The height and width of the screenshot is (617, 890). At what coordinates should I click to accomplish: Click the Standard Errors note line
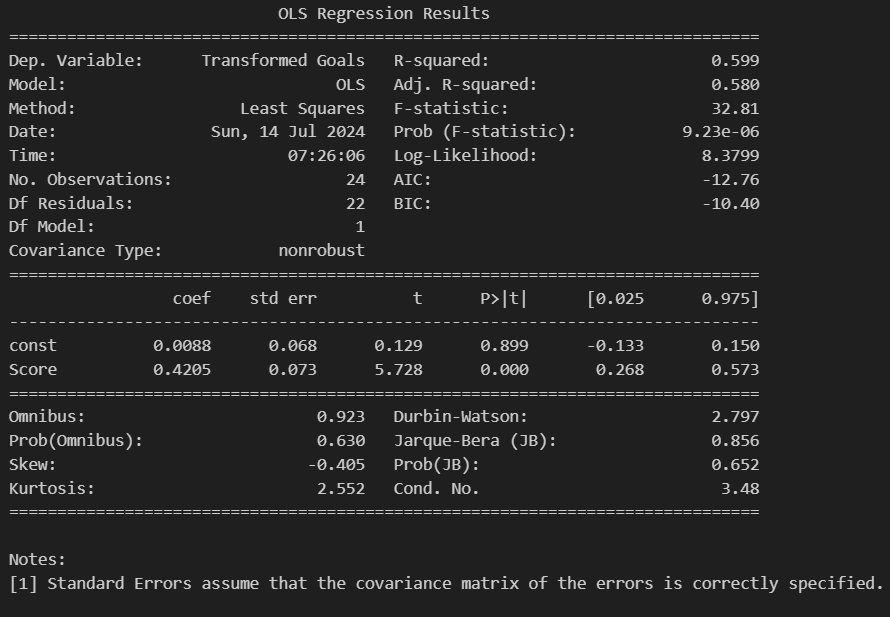pos(446,584)
